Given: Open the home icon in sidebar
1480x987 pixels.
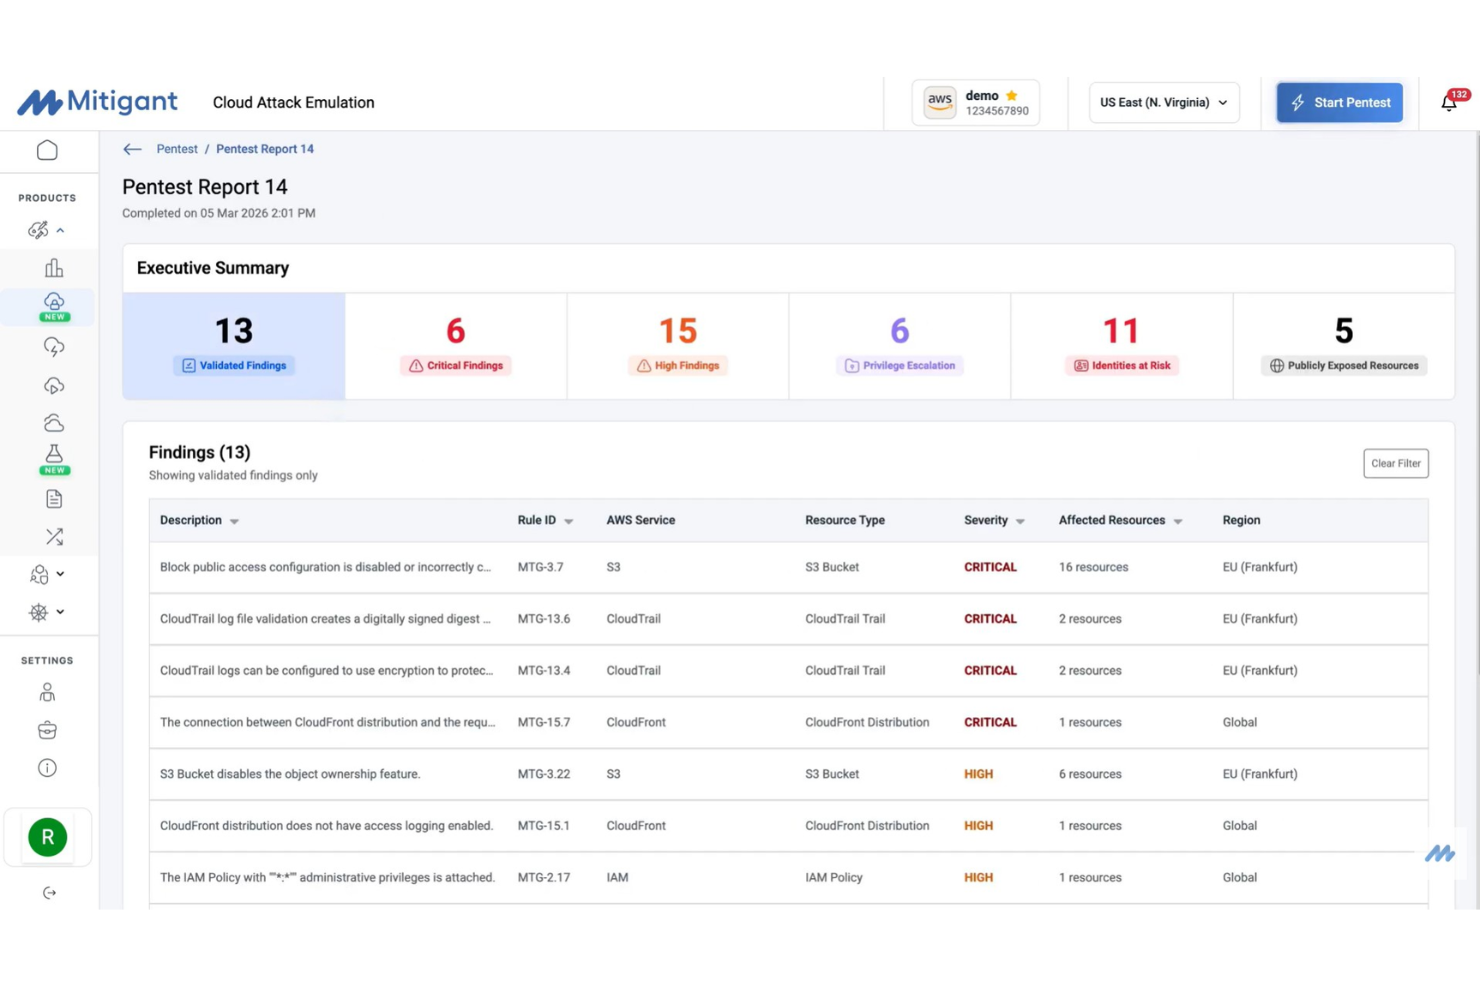Looking at the screenshot, I should coord(47,151).
